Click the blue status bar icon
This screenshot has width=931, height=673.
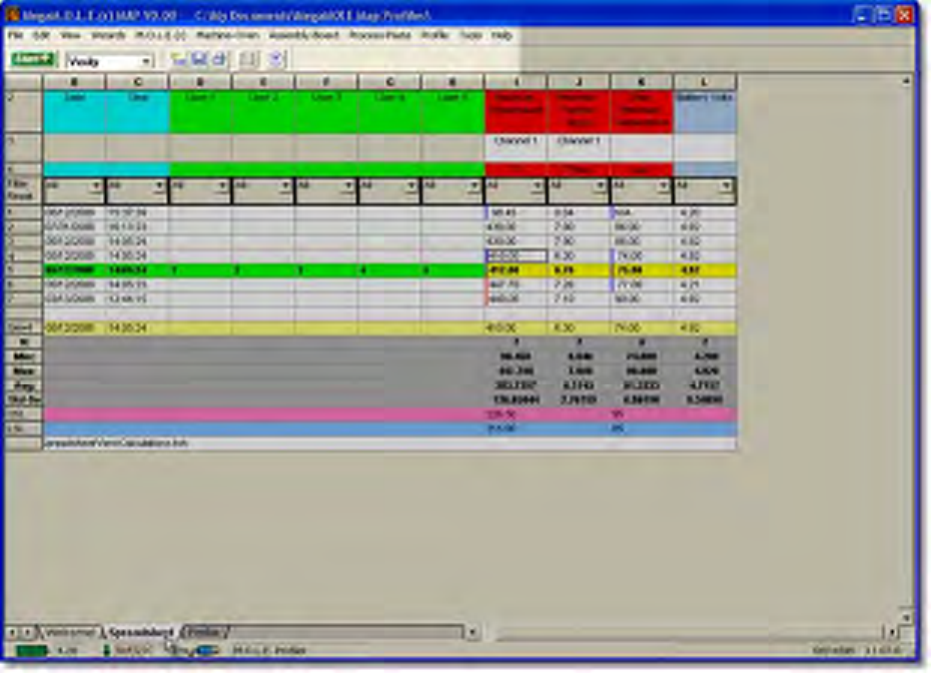(x=207, y=650)
